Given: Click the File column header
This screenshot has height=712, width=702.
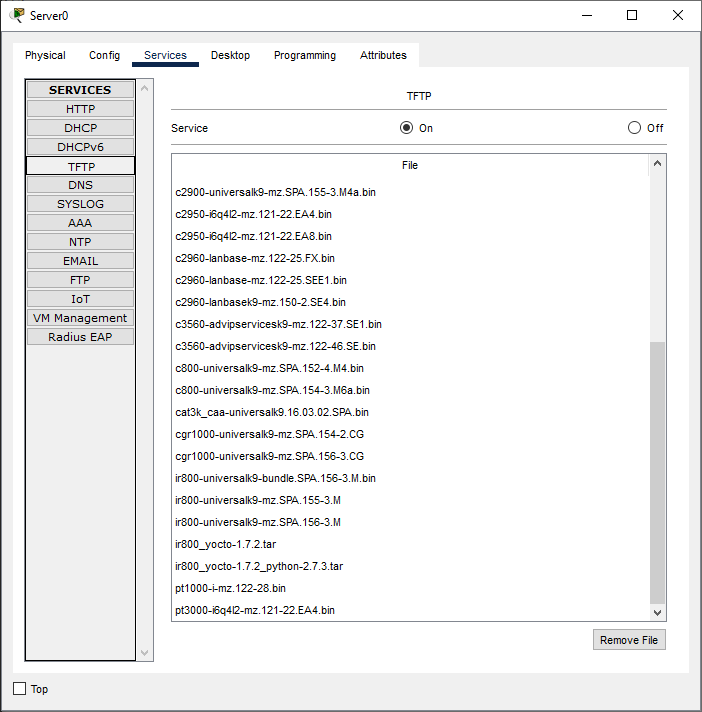Looking at the screenshot, I should (x=410, y=165).
